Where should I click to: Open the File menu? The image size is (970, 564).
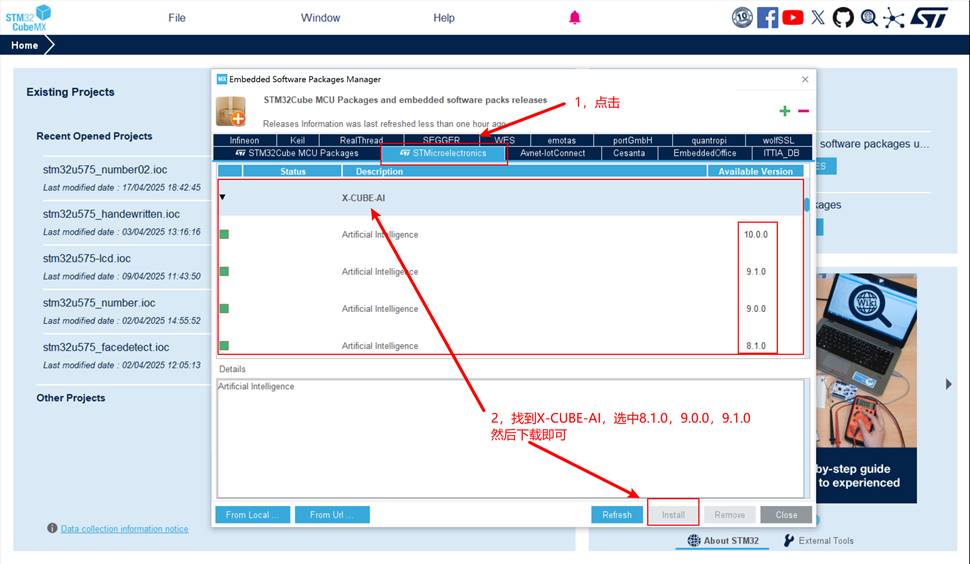177,18
